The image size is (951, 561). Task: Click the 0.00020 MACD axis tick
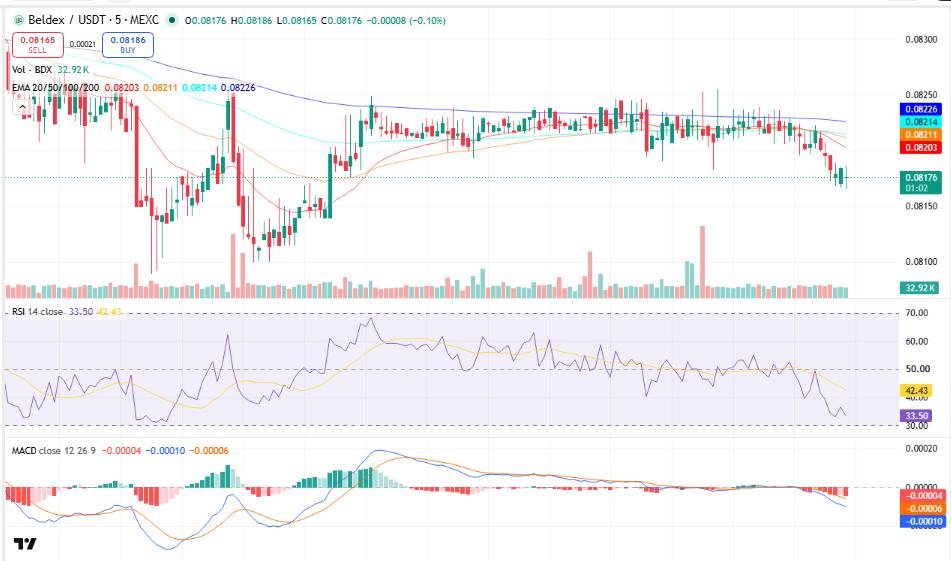click(x=921, y=449)
